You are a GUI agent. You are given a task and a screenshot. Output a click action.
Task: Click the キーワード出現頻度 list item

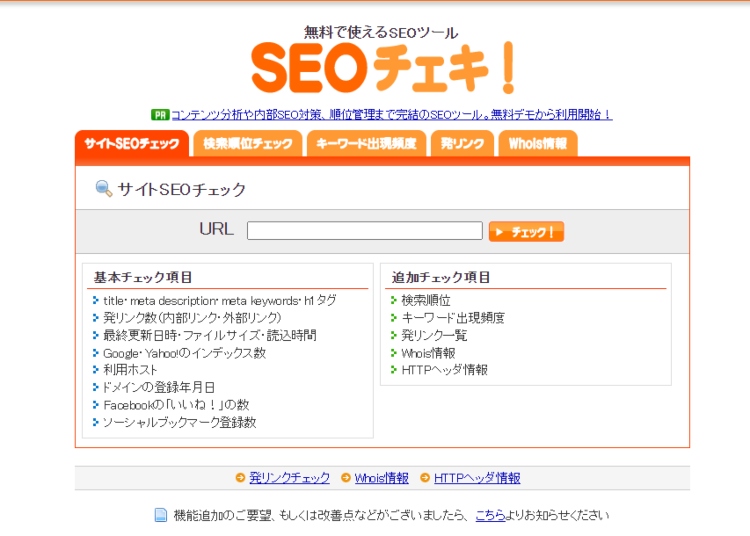pos(453,318)
